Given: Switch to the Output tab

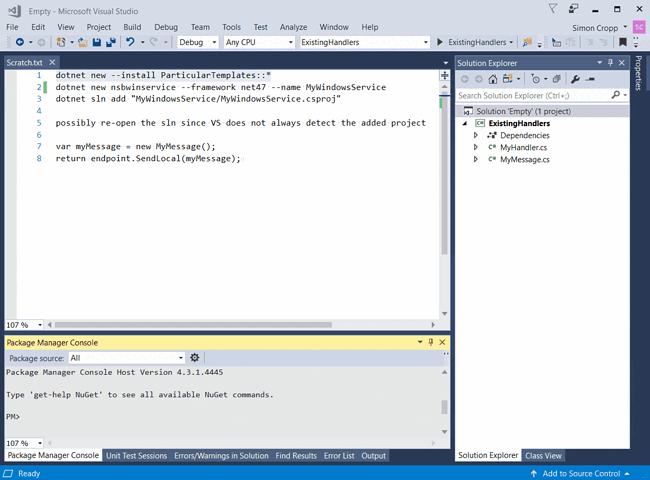Looking at the screenshot, I should (x=374, y=456).
